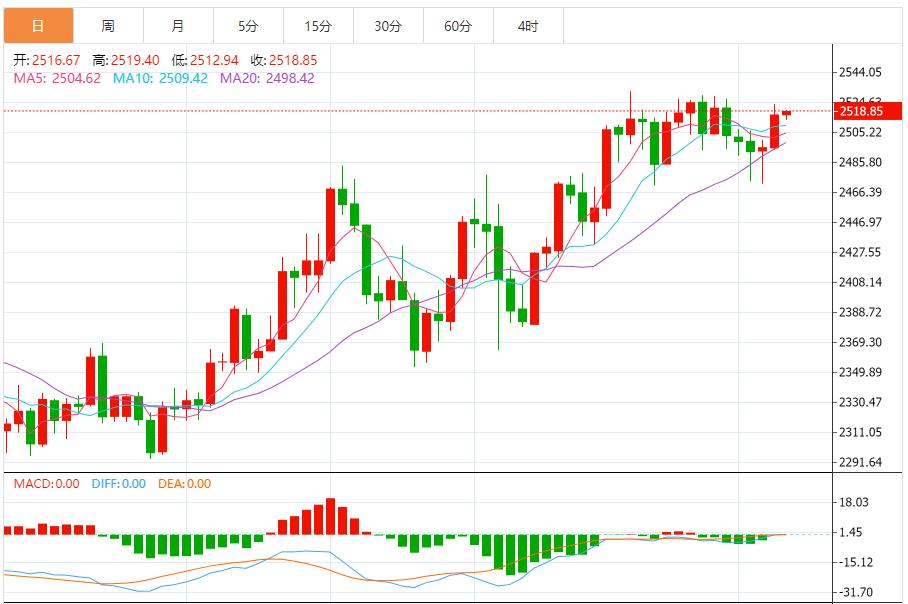Switch chart to 5分 interval
This screenshot has height=604, width=908.
coord(248,26)
